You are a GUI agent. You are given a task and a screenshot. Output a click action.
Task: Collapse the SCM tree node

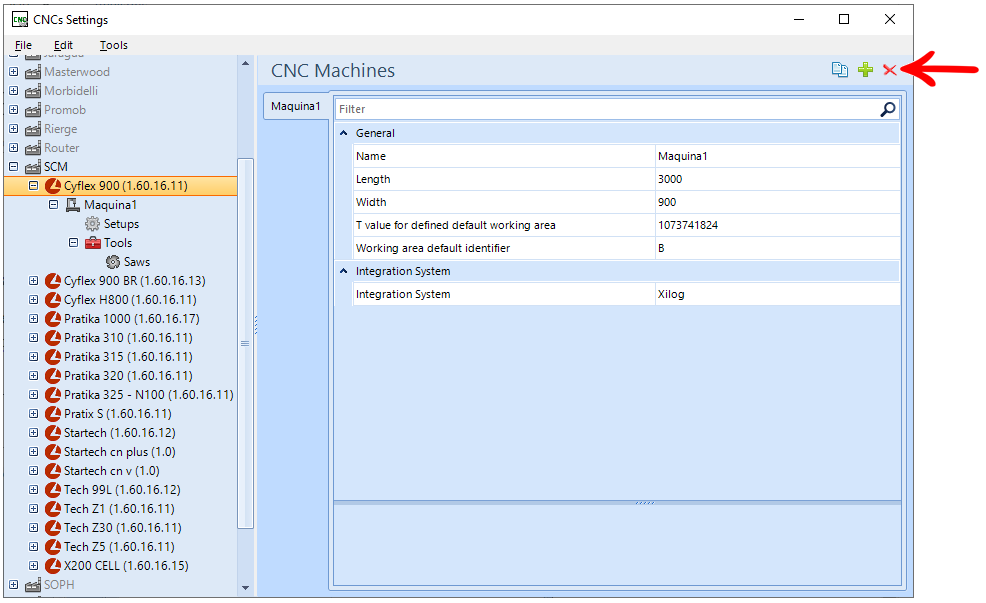tap(14, 167)
